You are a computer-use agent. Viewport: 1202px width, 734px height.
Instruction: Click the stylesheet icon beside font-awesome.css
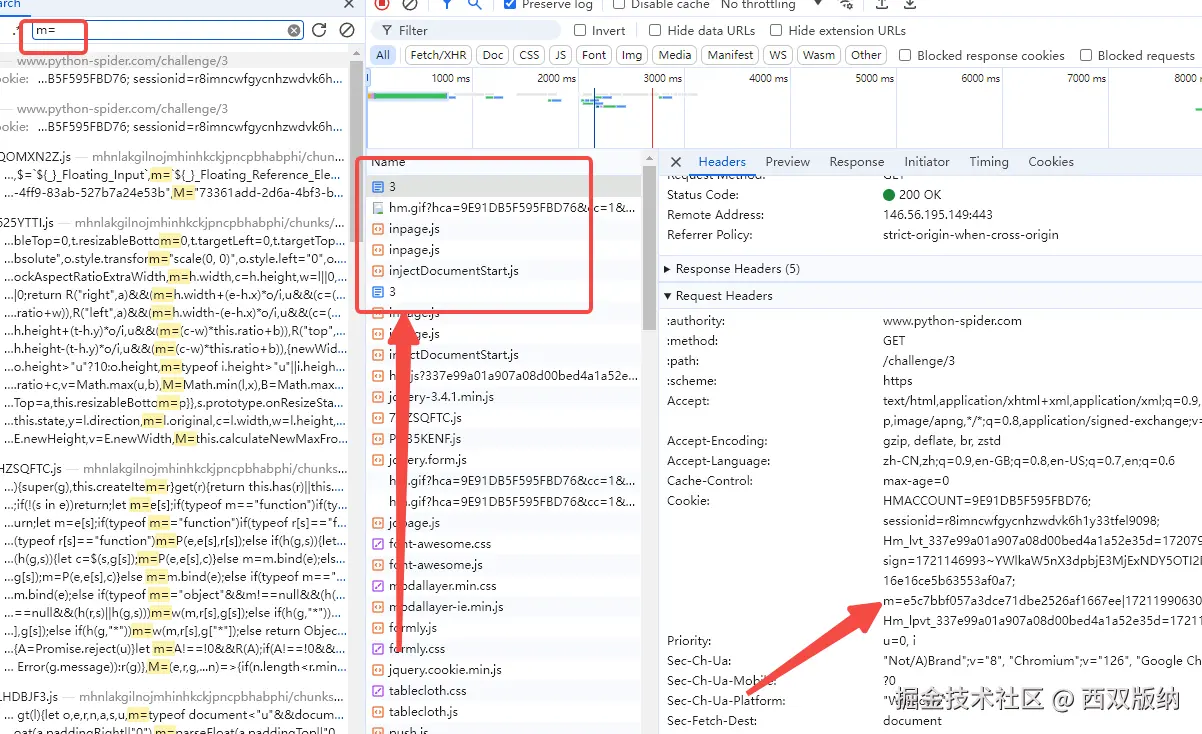pyautogui.click(x=378, y=544)
